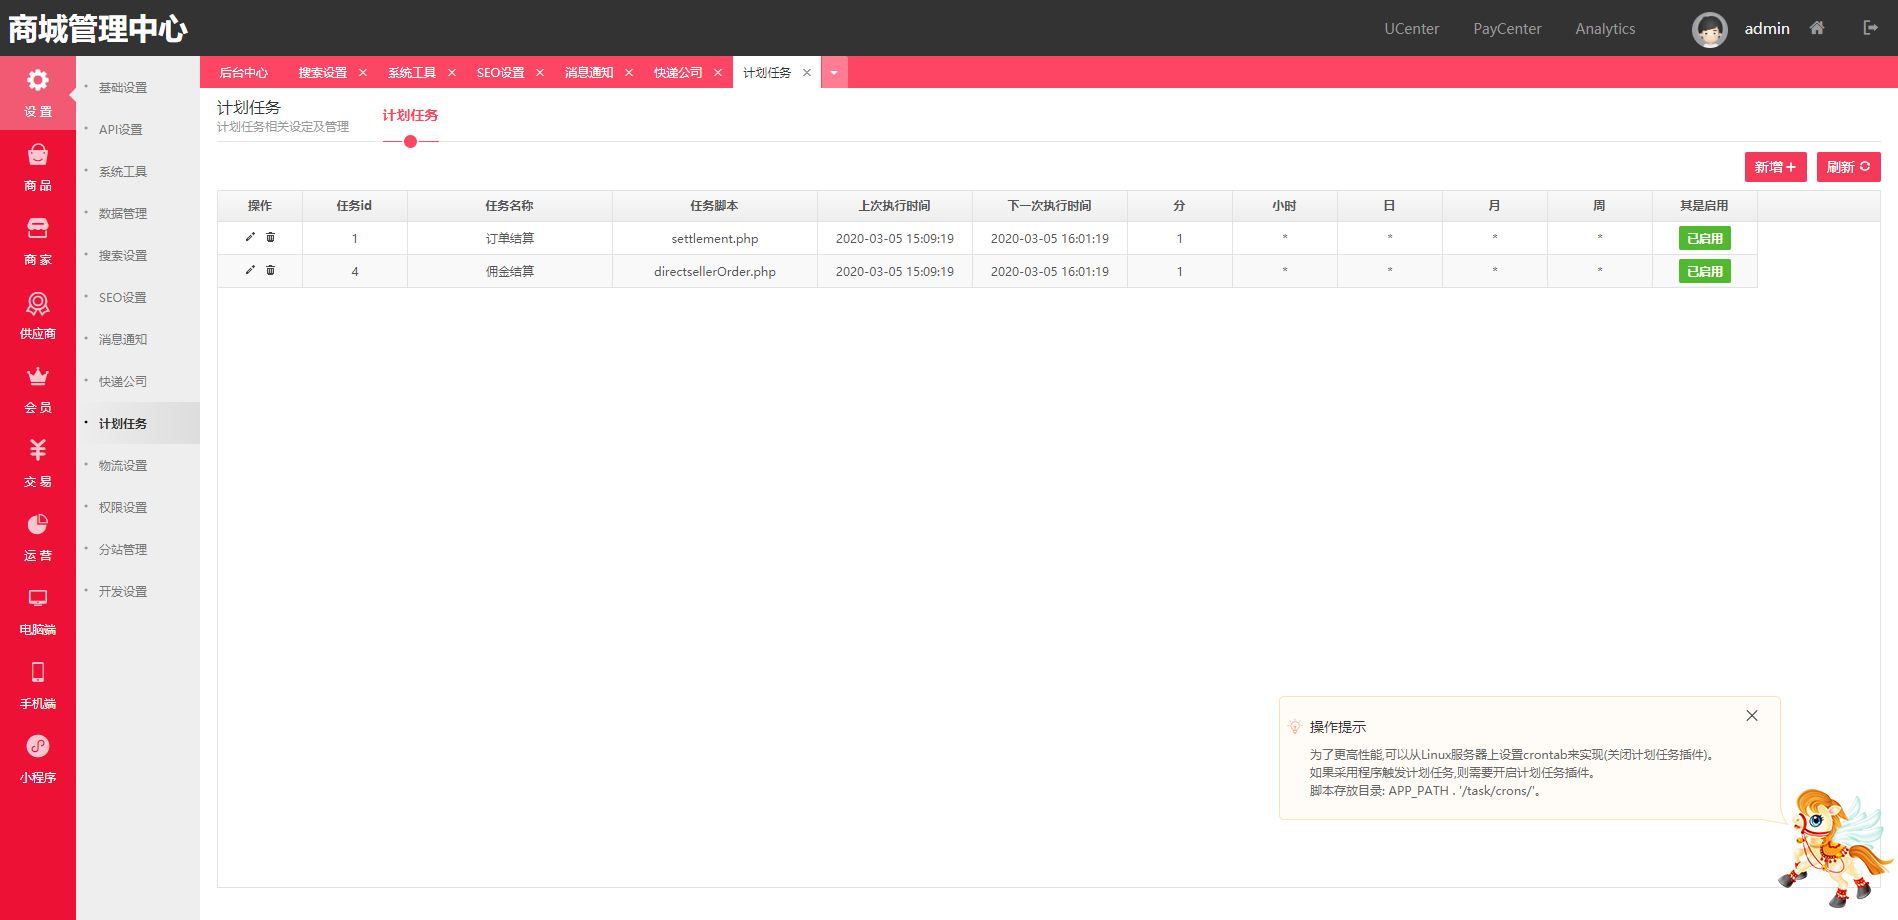Open 系统工具 in the side menu

(x=123, y=172)
